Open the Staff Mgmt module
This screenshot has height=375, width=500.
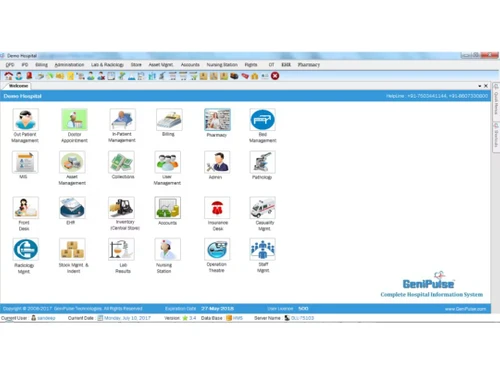263,249
